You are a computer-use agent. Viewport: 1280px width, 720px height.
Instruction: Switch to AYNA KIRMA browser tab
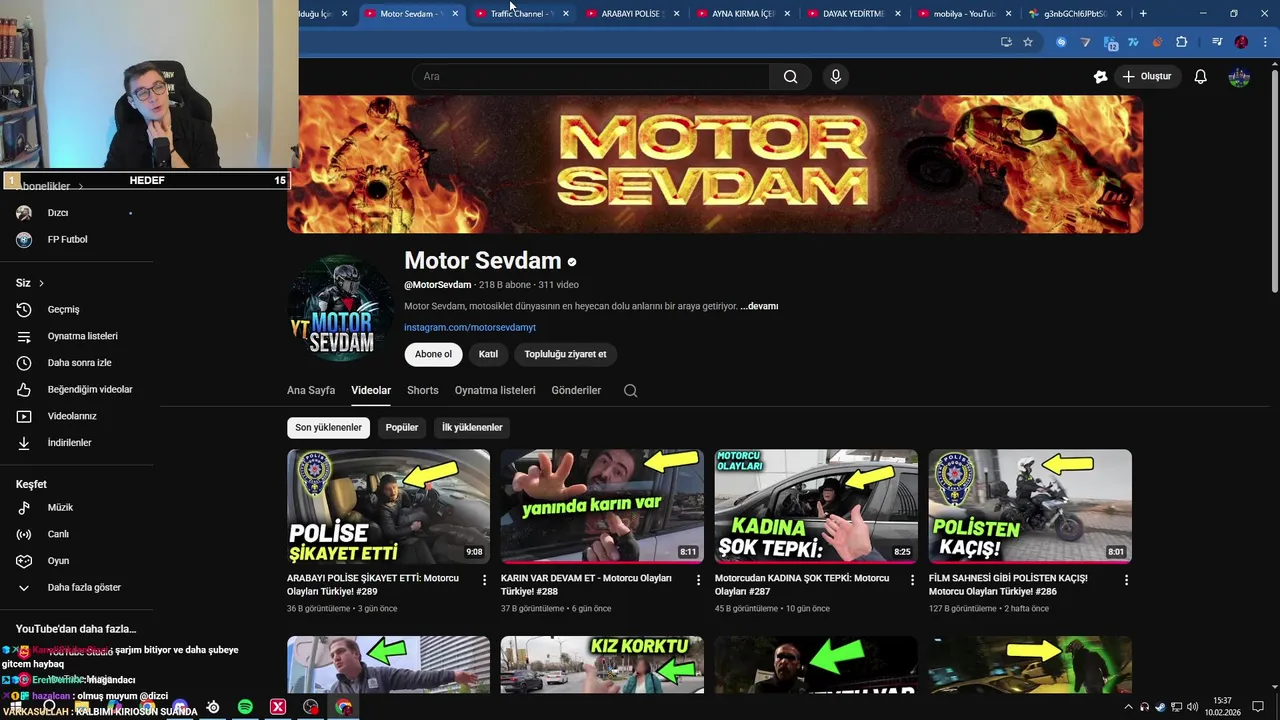(x=743, y=14)
